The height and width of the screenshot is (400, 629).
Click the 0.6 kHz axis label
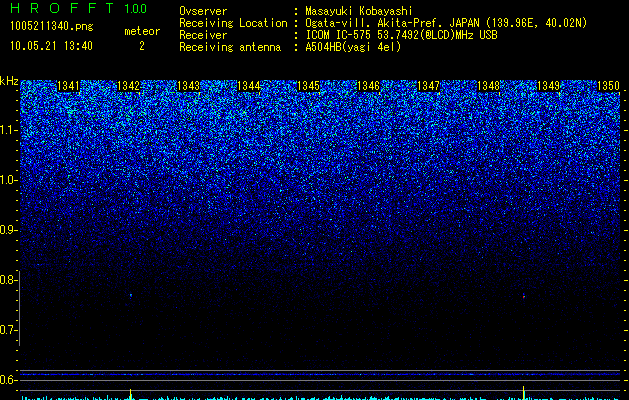8,380
